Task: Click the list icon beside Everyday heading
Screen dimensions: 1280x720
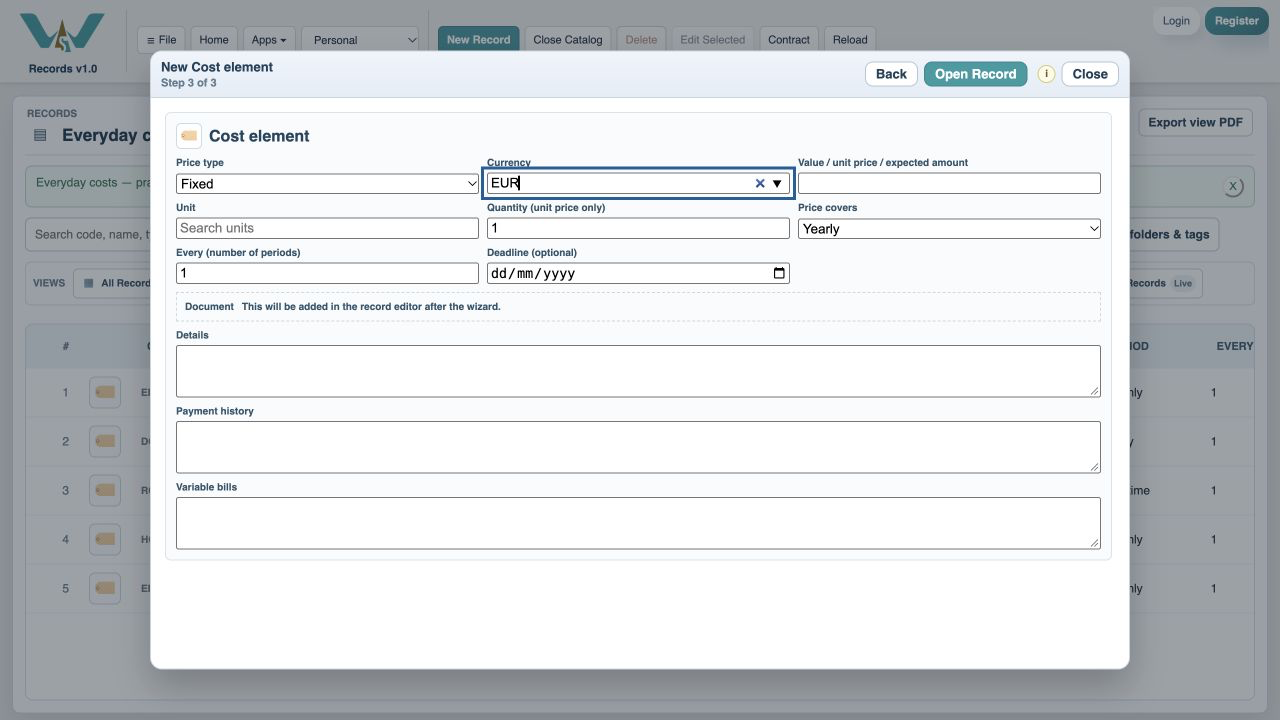Action: tap(40, 135)
